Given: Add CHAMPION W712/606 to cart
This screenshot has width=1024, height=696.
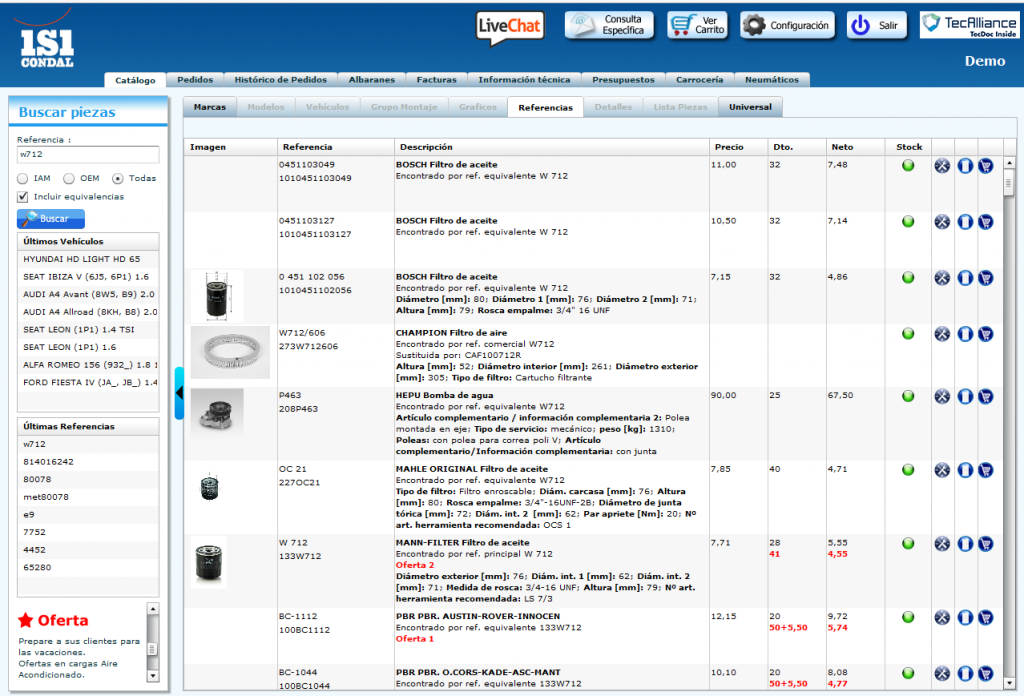Looking at the screenshot, I should point(985,334).
